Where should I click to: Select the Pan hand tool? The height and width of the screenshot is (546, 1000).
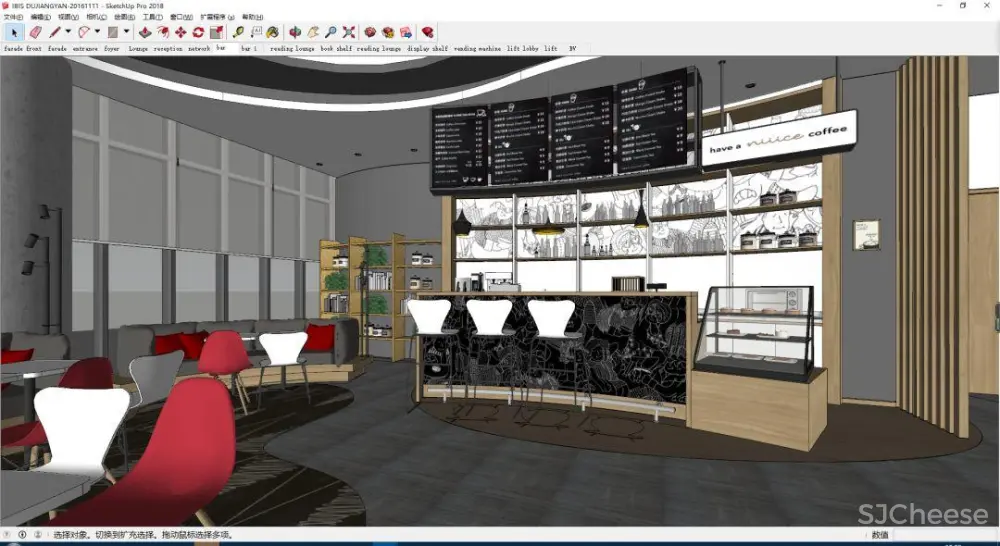(312, 32)
